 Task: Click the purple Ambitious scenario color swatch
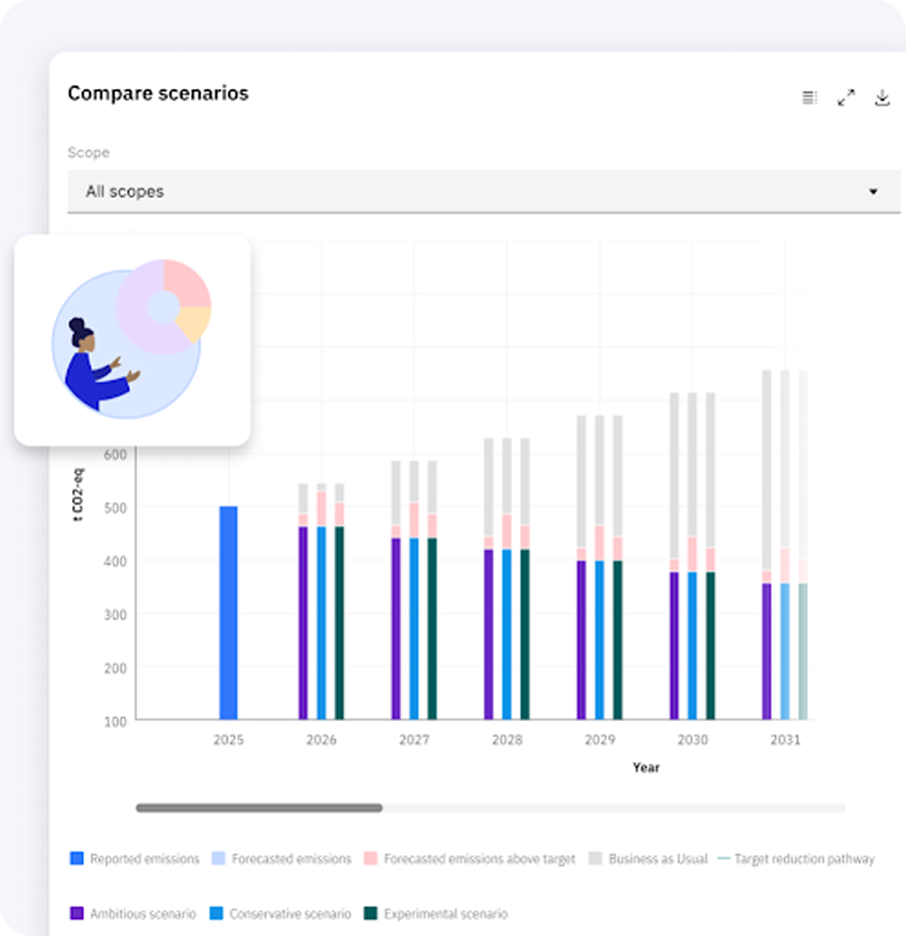pos(77,913)
